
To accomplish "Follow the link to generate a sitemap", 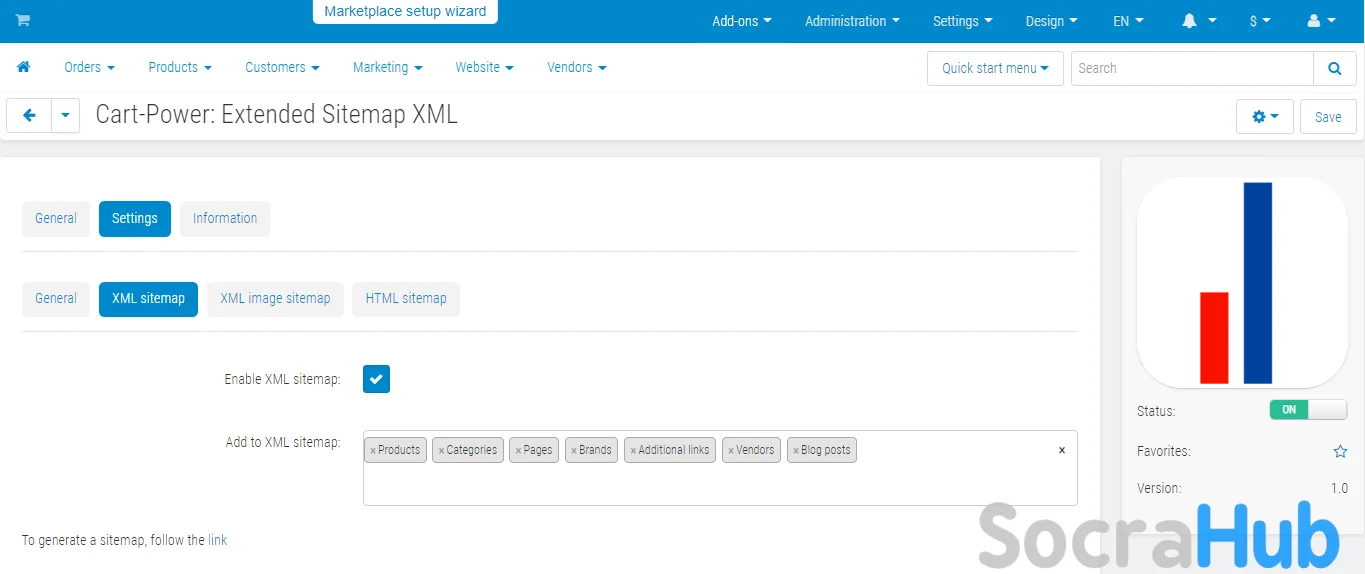I will [x=217, y=540].
